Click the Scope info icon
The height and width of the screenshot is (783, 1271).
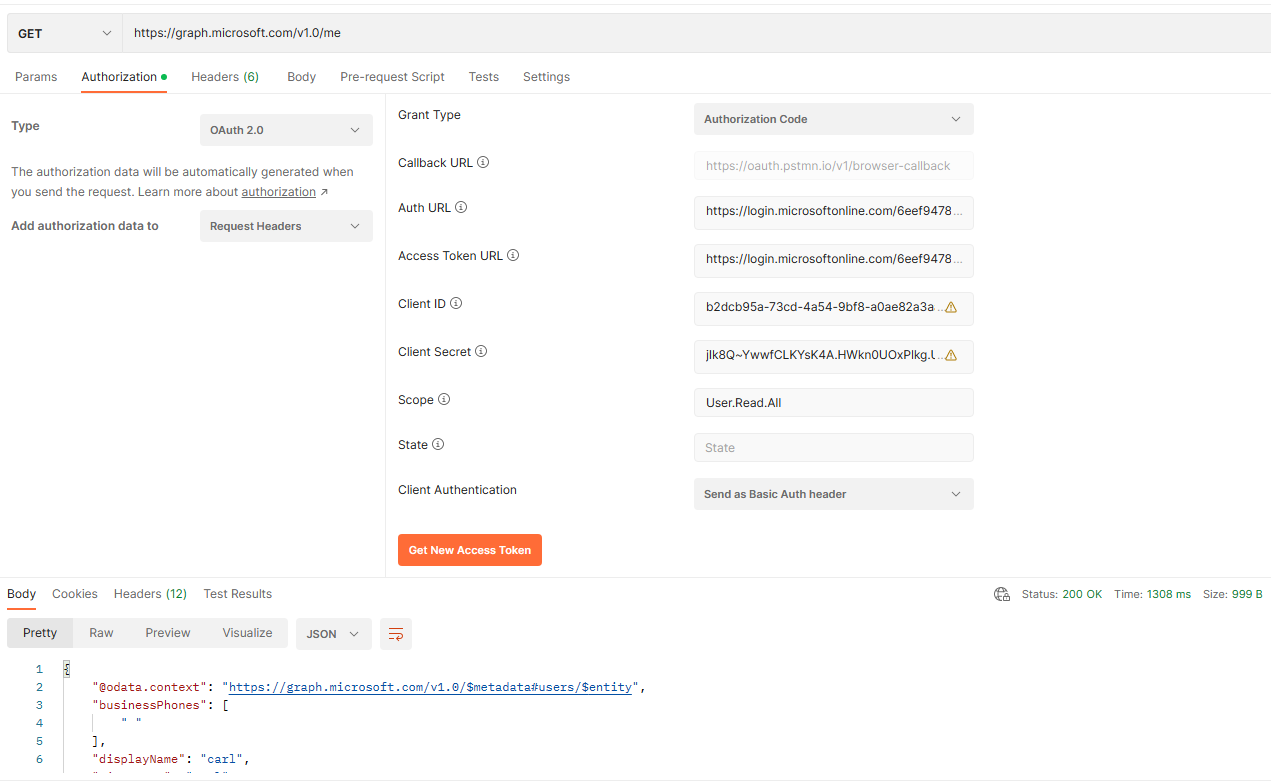click(444, 400)
